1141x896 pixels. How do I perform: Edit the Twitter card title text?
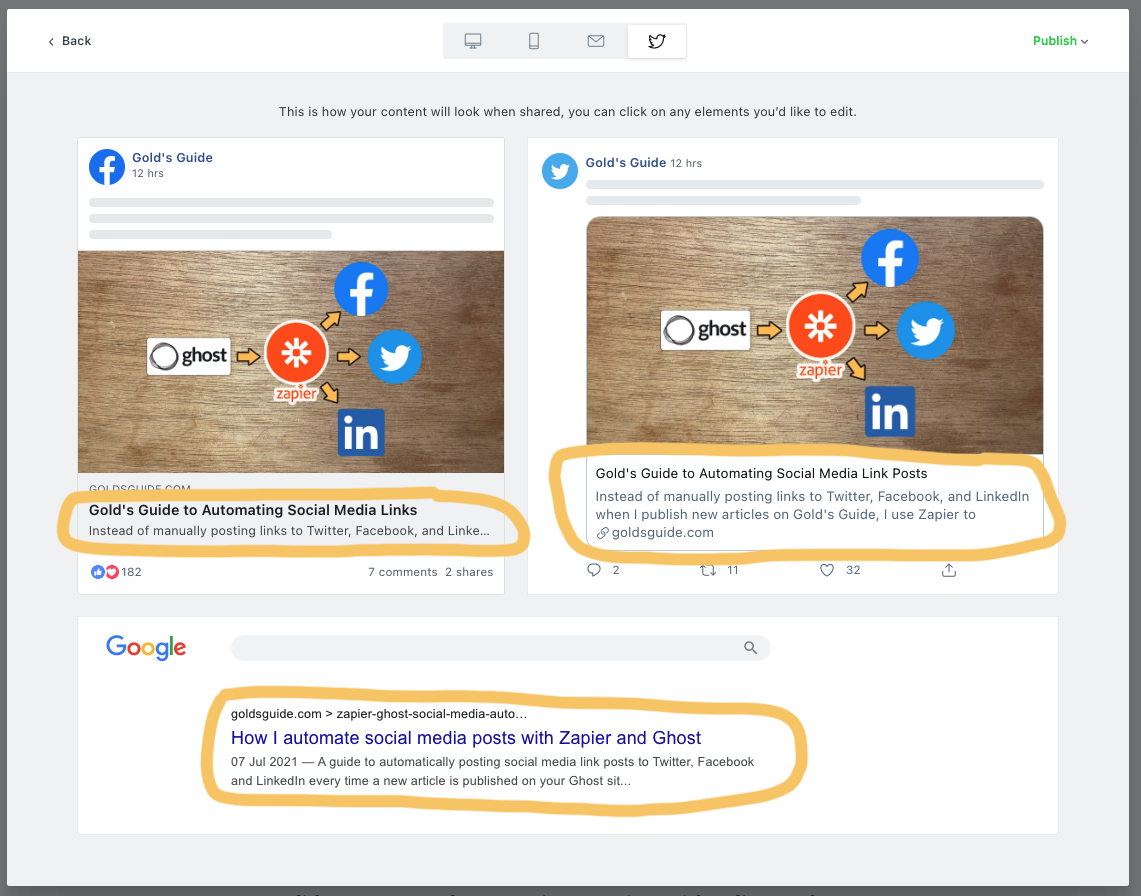(x=761, y=473)
